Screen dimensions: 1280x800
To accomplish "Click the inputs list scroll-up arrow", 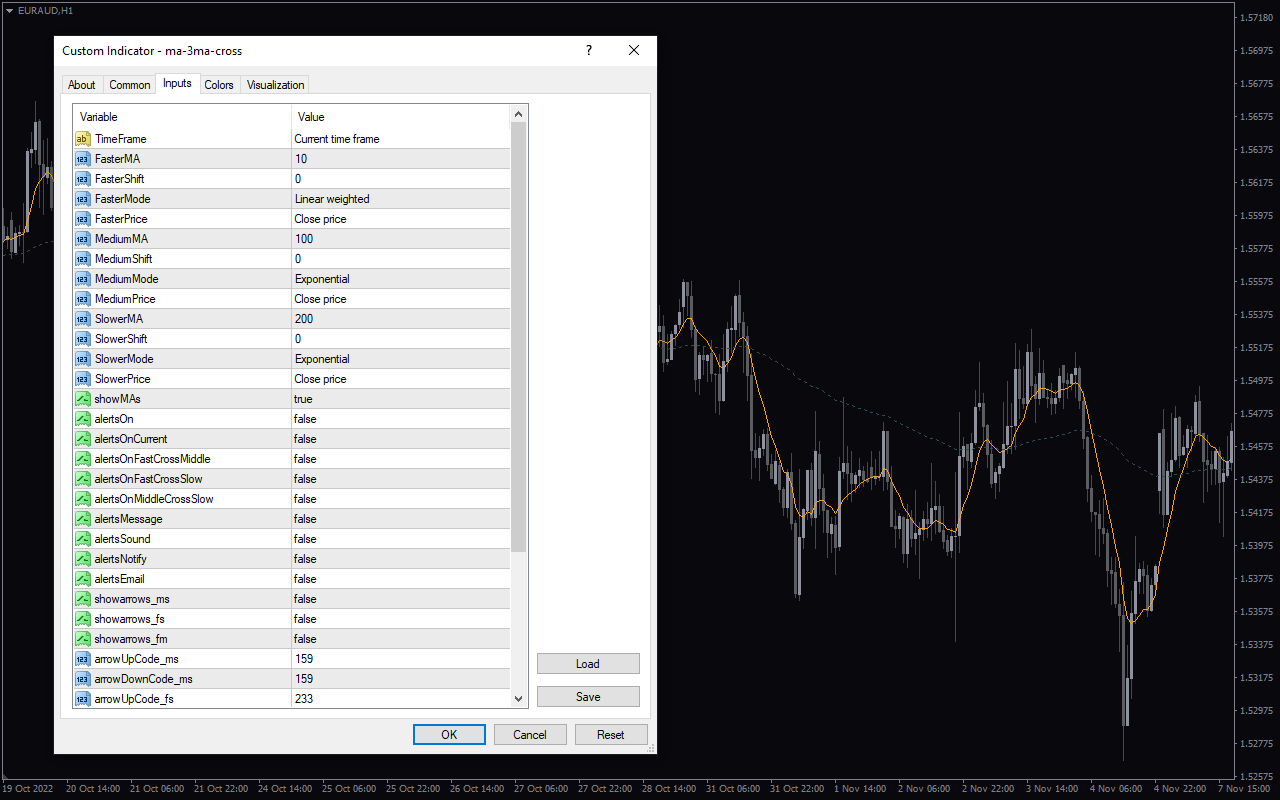I will (x=518, y=115).
